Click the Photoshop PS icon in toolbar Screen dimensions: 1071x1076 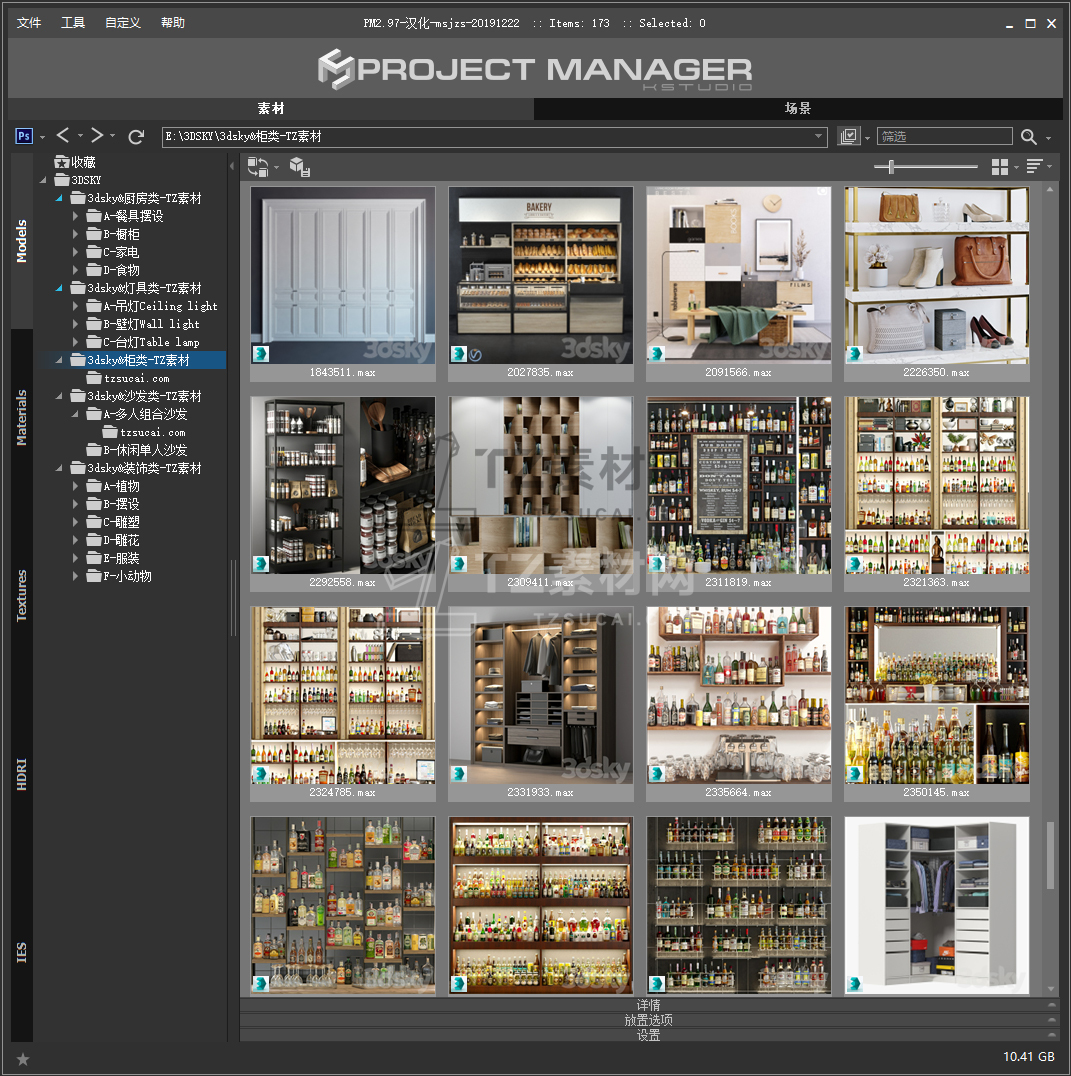tap(24, 136)
